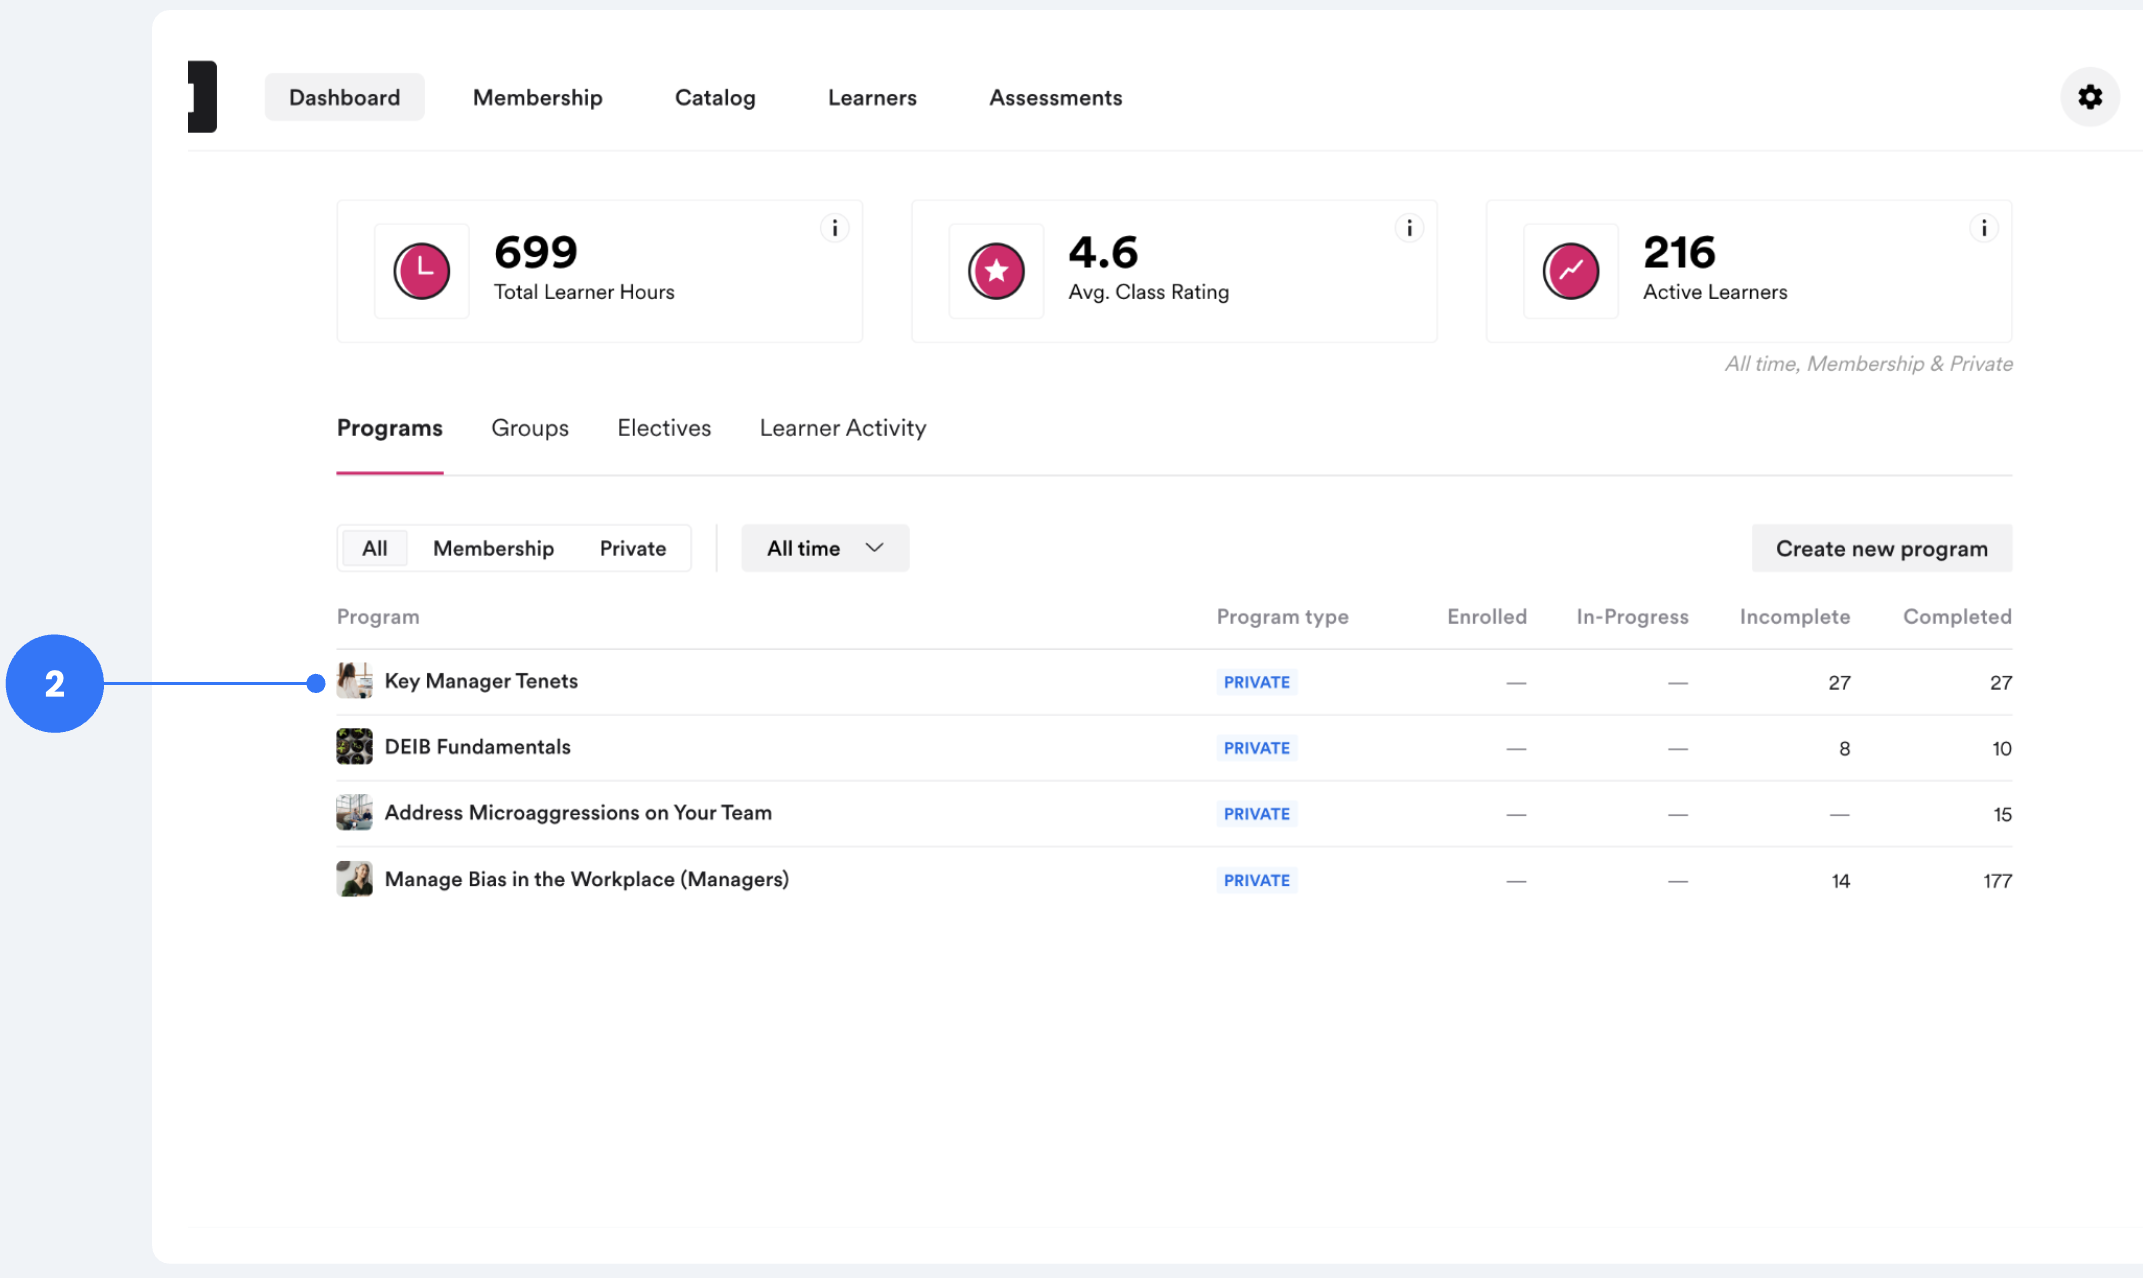
Task: Click Completed value 10 for DEIB Fundamentals
Action: click(x=2002, y=749)
